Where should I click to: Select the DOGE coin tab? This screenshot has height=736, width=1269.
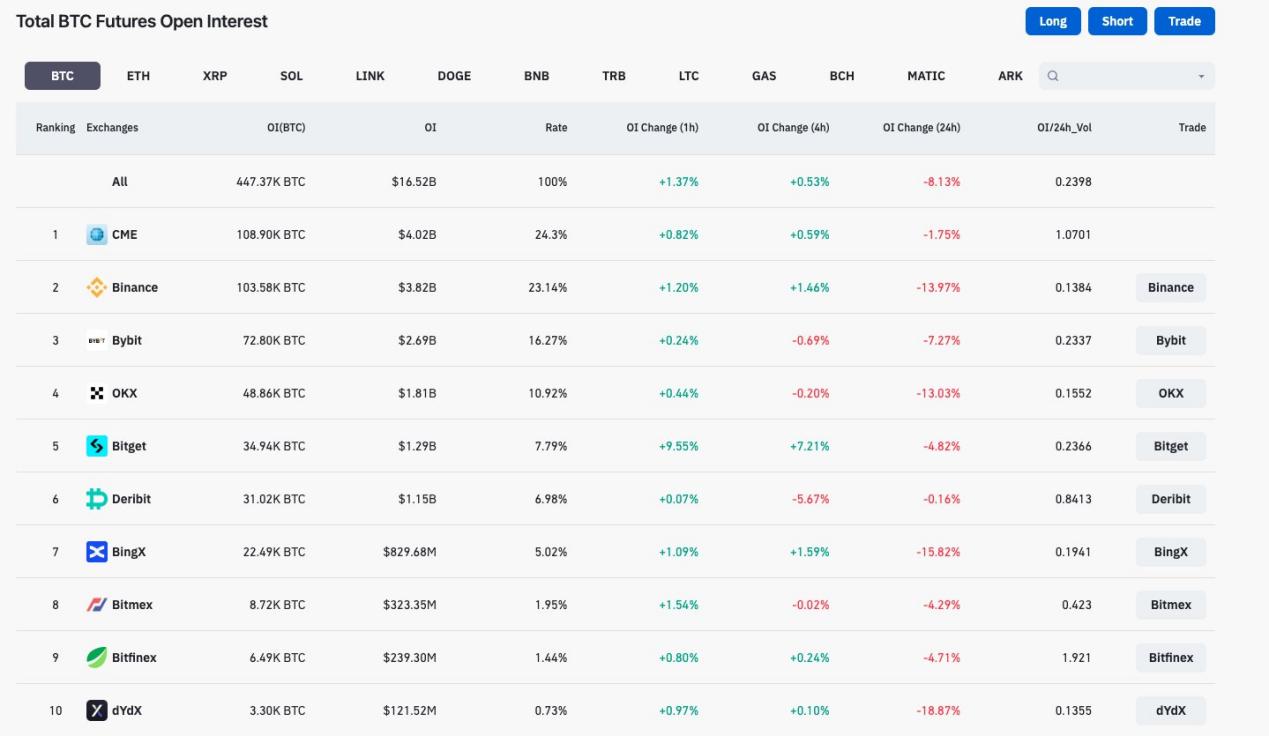(454, 76)
